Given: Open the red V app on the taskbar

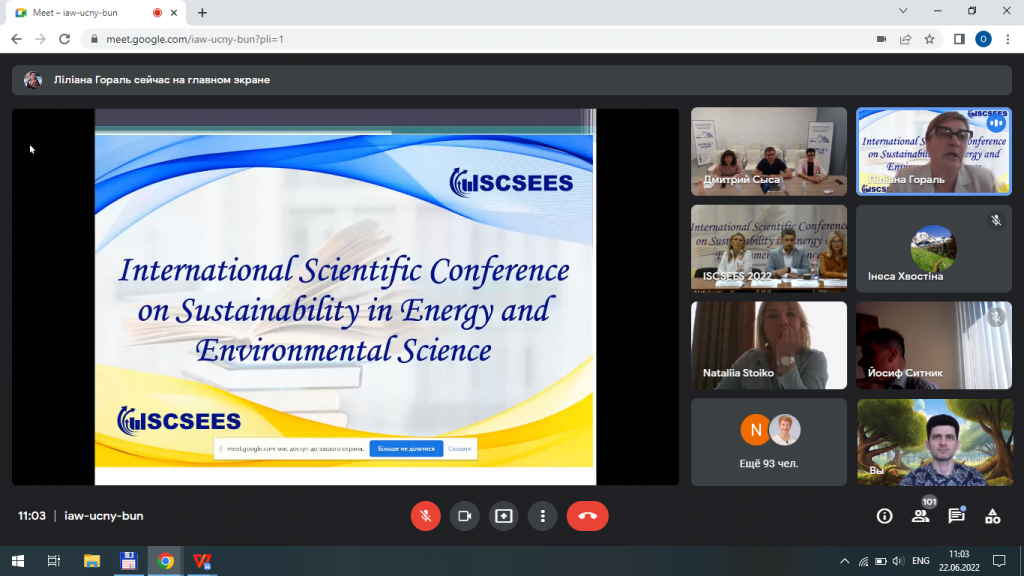Looking at the screenshot, I should (x=202, y=561).
